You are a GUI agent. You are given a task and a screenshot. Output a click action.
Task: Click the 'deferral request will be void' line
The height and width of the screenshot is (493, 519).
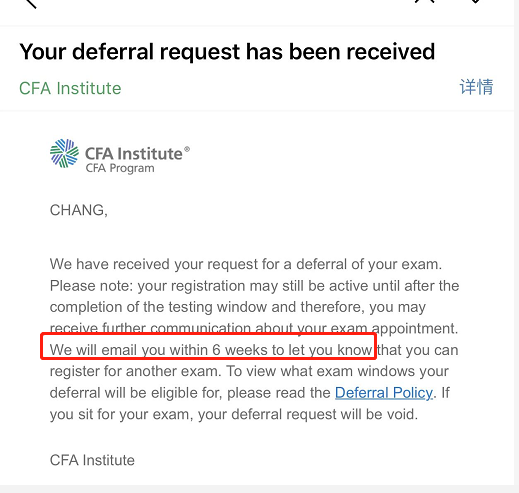[234, 414]
